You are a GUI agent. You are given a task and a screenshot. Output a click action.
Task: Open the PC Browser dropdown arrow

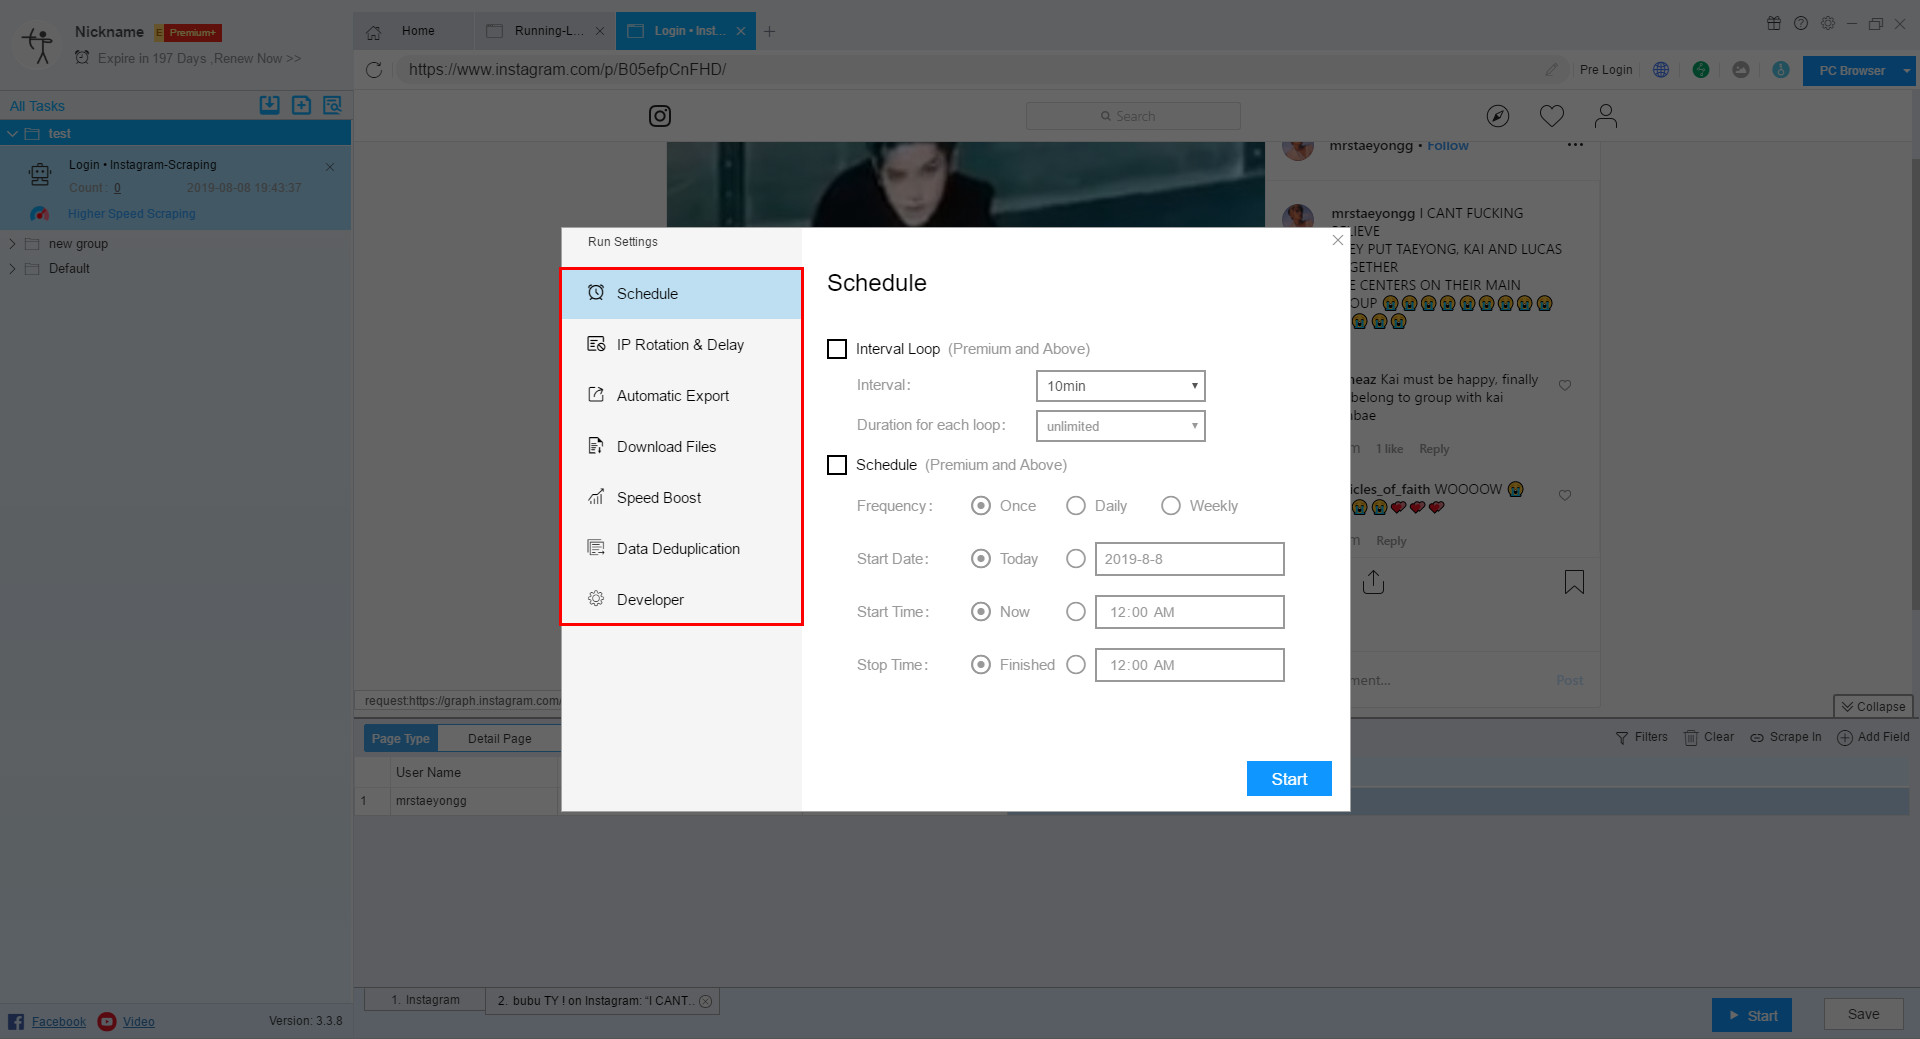point(1907,71)
